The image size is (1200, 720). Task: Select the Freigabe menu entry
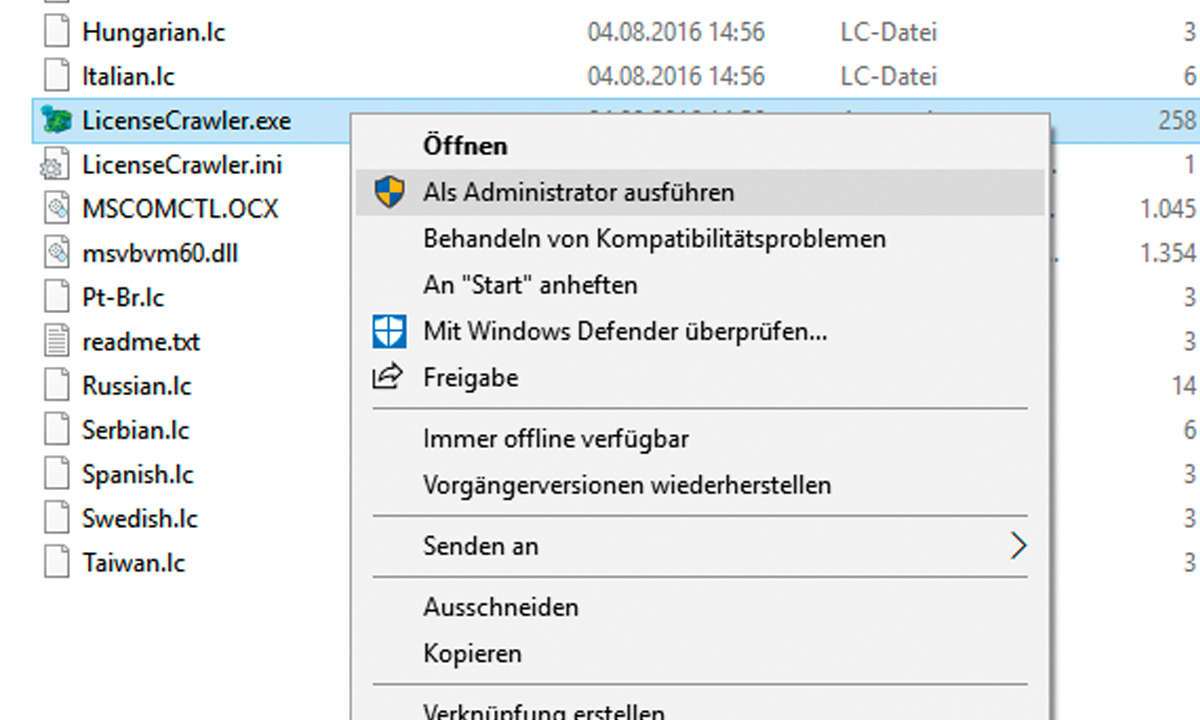[471, 377]
